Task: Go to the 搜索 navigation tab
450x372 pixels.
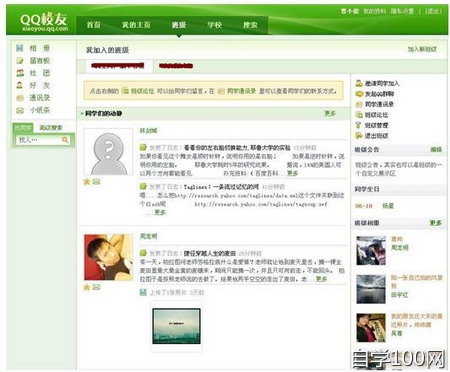Action: coord(250,25)
